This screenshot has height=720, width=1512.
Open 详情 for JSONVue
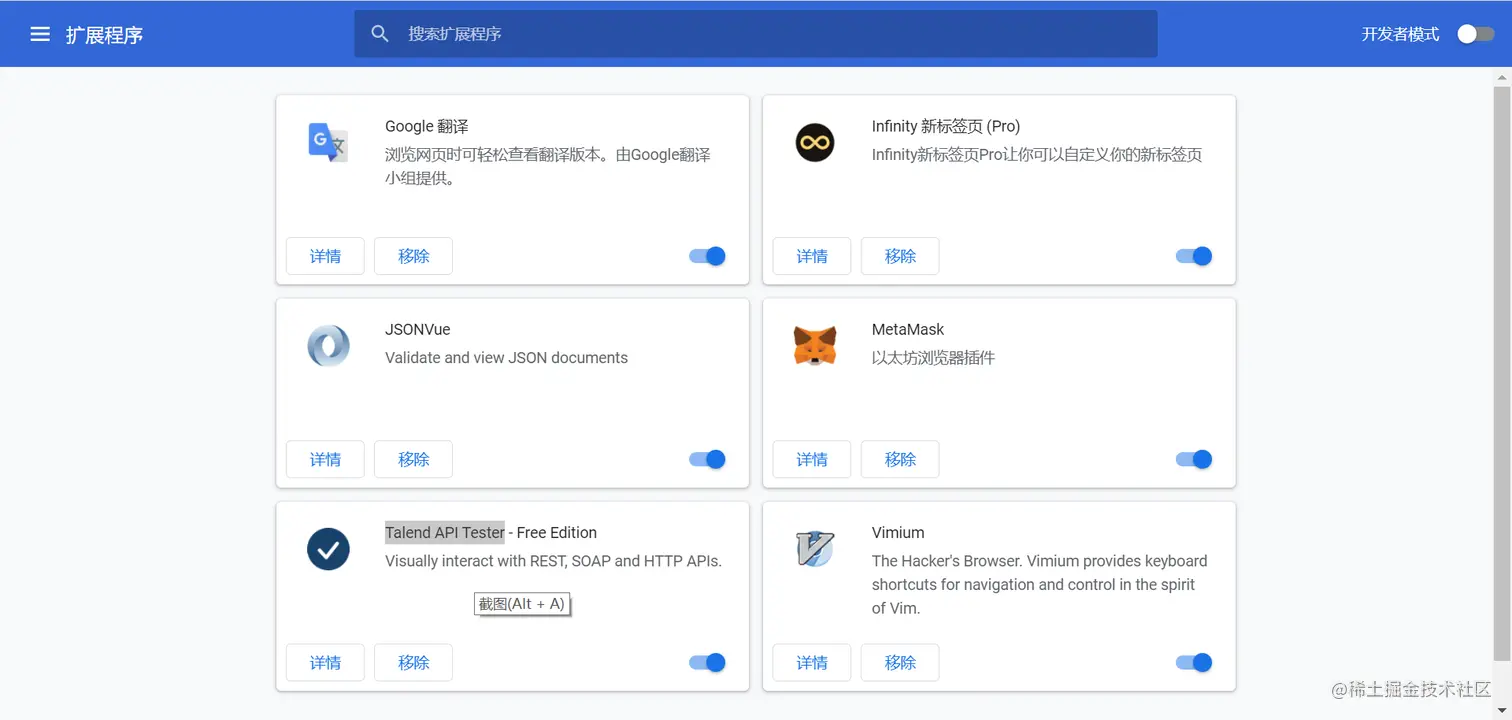tap(325, 459)
